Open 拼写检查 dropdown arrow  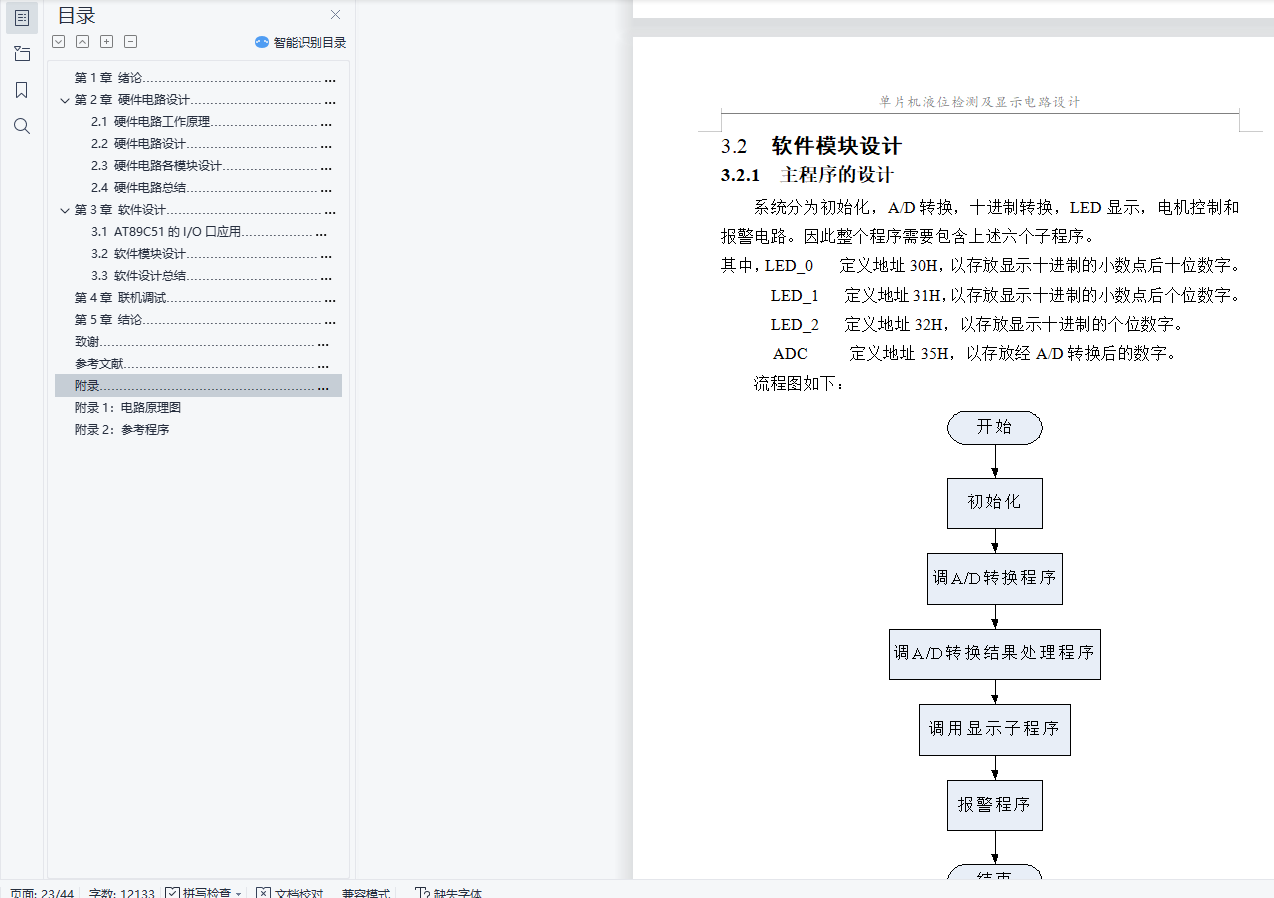tap(239, 893)
